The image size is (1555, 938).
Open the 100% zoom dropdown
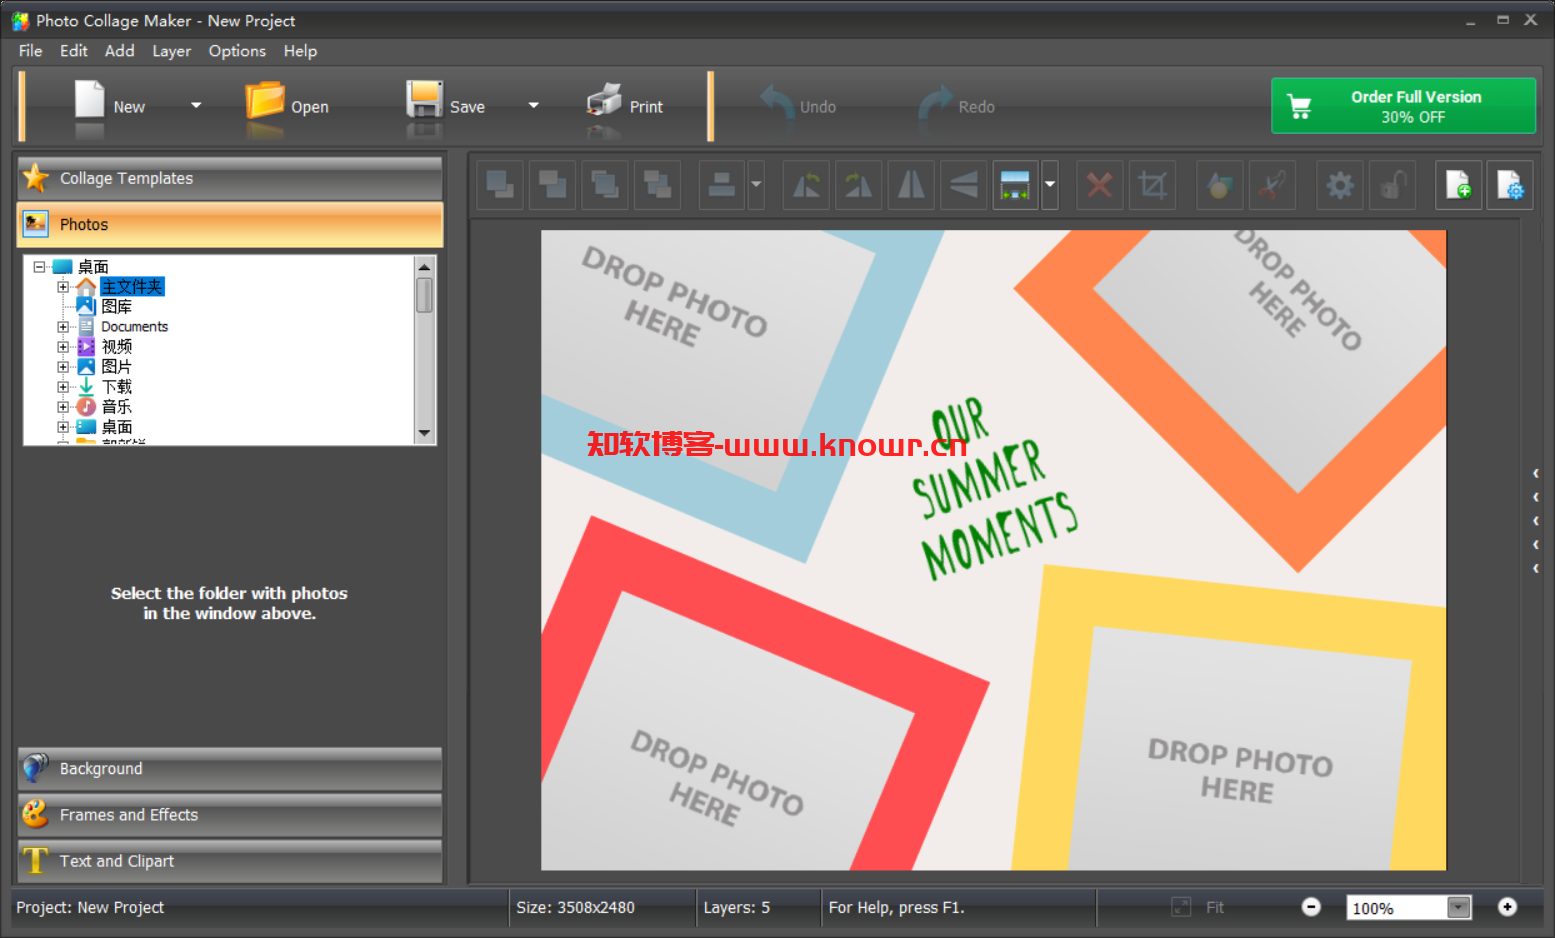tap(1459, 908)
